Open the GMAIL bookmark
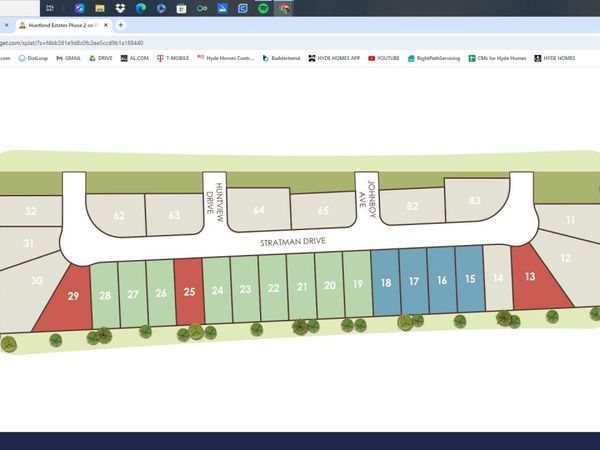This screenshot has height=450, width=600. click(67, 58)
